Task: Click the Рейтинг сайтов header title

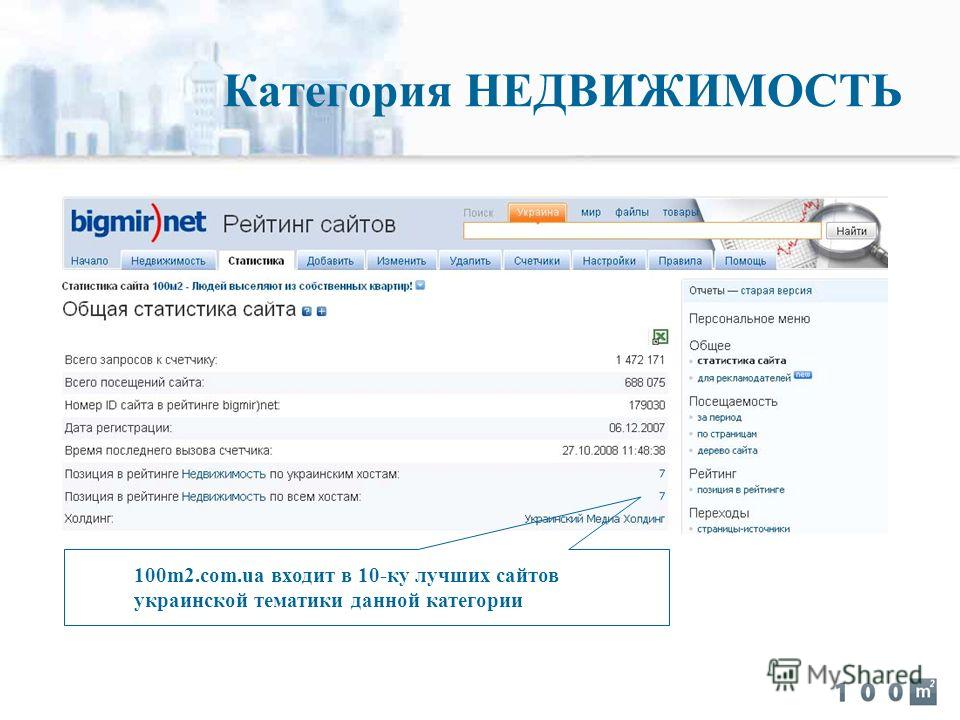Action: [309, 225]
